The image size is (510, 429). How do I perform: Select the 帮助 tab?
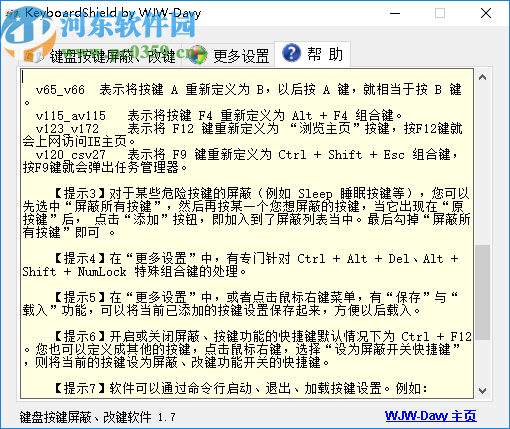pos(312,54)
